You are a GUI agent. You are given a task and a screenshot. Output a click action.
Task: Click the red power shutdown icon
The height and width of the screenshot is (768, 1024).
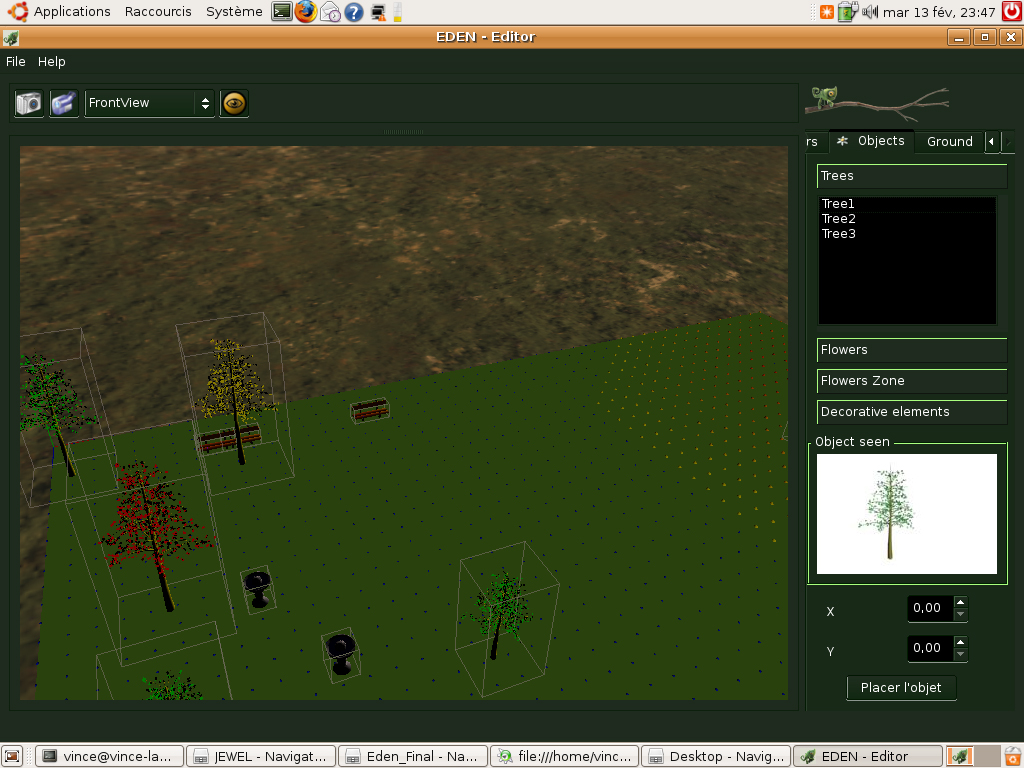[x=1012, y=12]
